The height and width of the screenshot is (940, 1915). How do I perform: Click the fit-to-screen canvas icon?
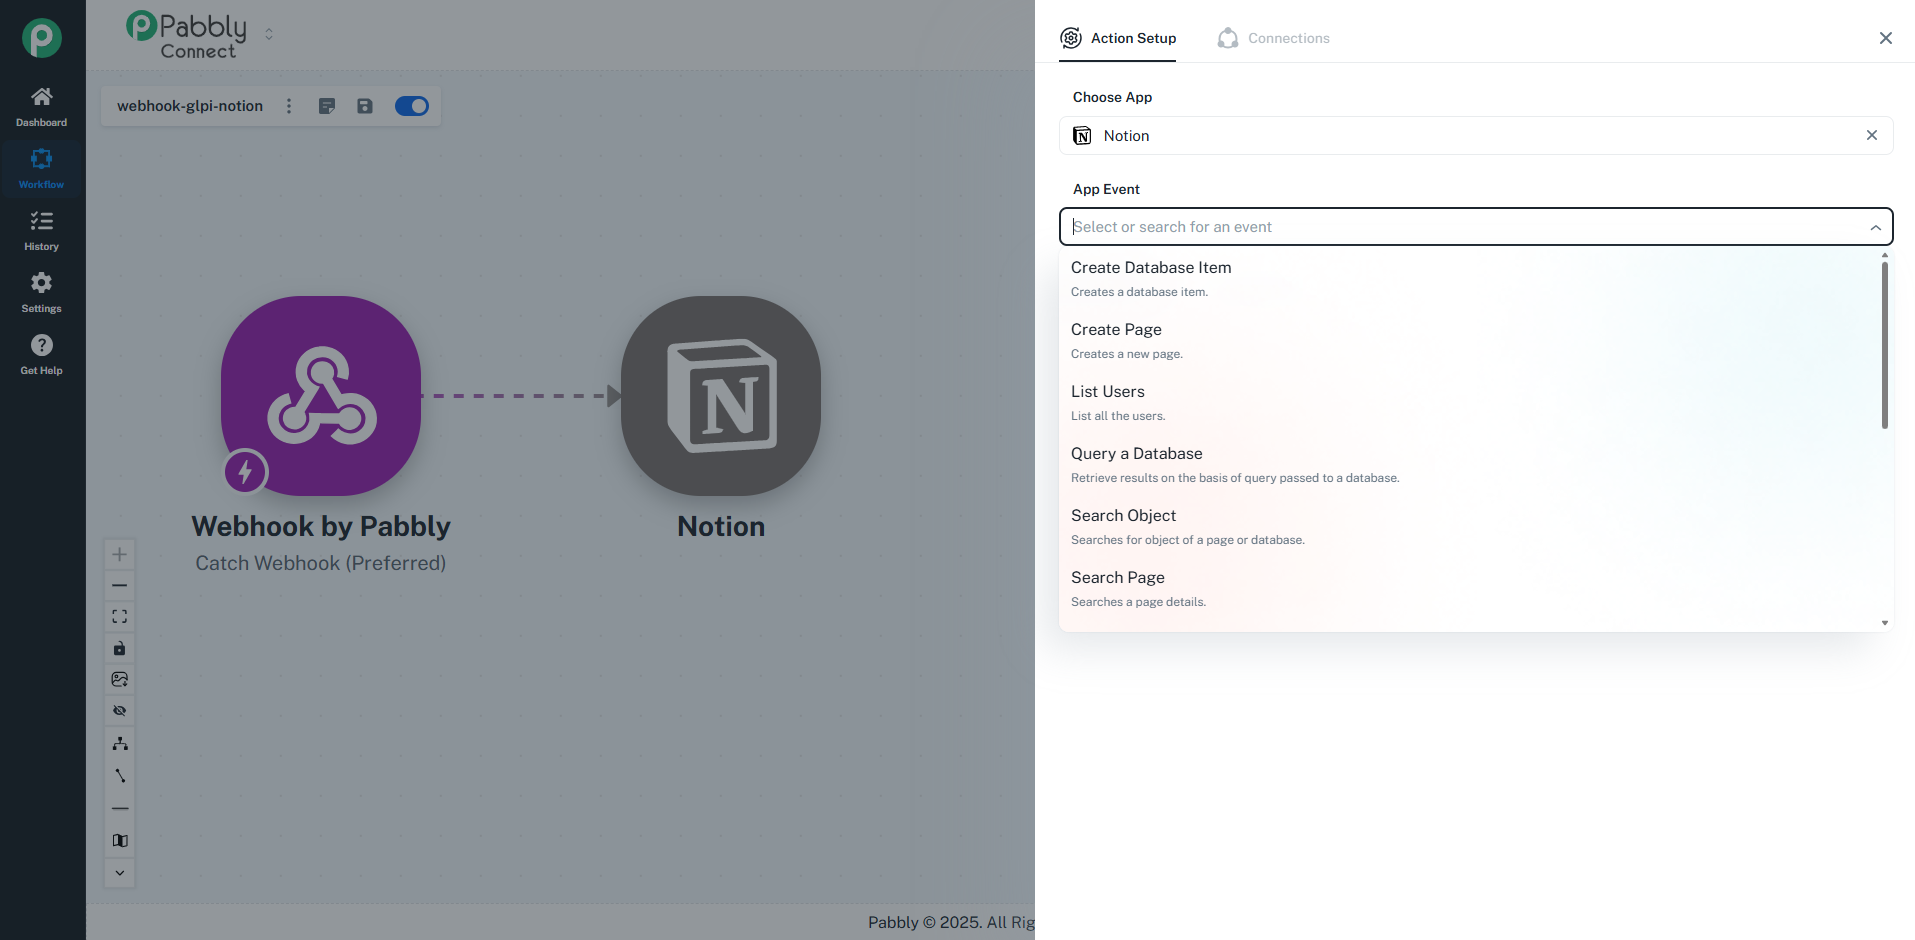(x=120, y=617)
